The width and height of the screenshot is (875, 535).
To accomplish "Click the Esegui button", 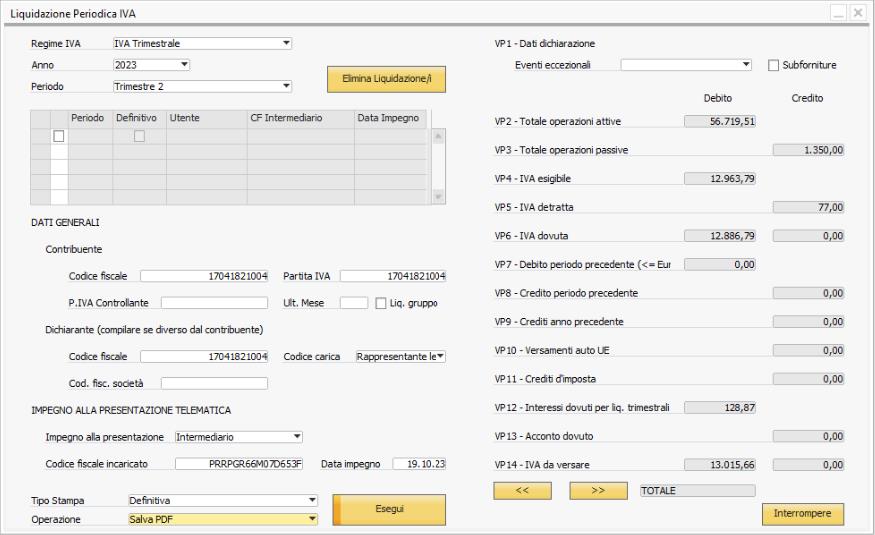I will [389, 509].
